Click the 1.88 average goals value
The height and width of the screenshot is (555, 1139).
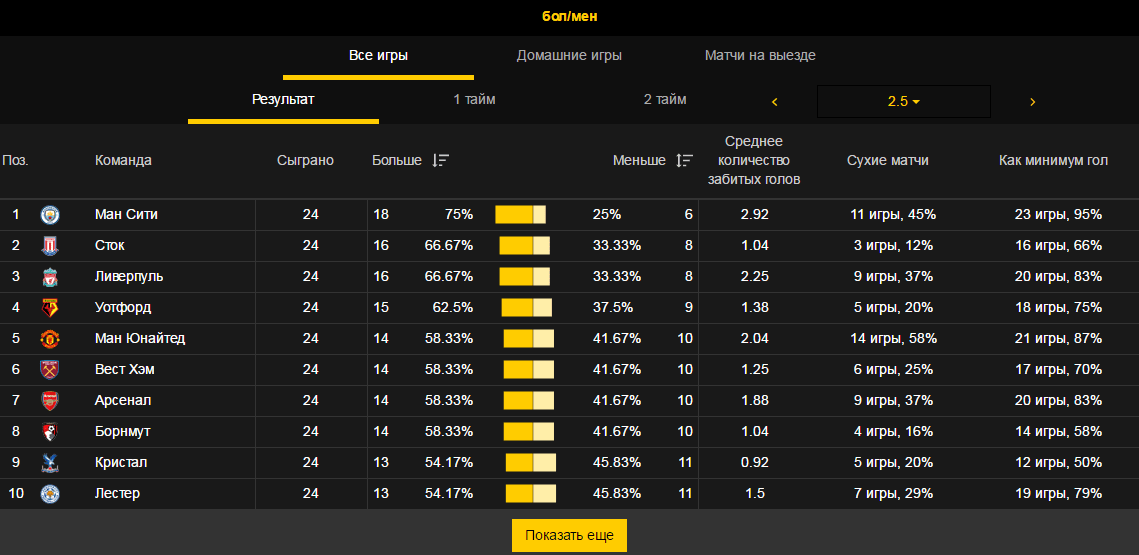(x=755, y=401)
